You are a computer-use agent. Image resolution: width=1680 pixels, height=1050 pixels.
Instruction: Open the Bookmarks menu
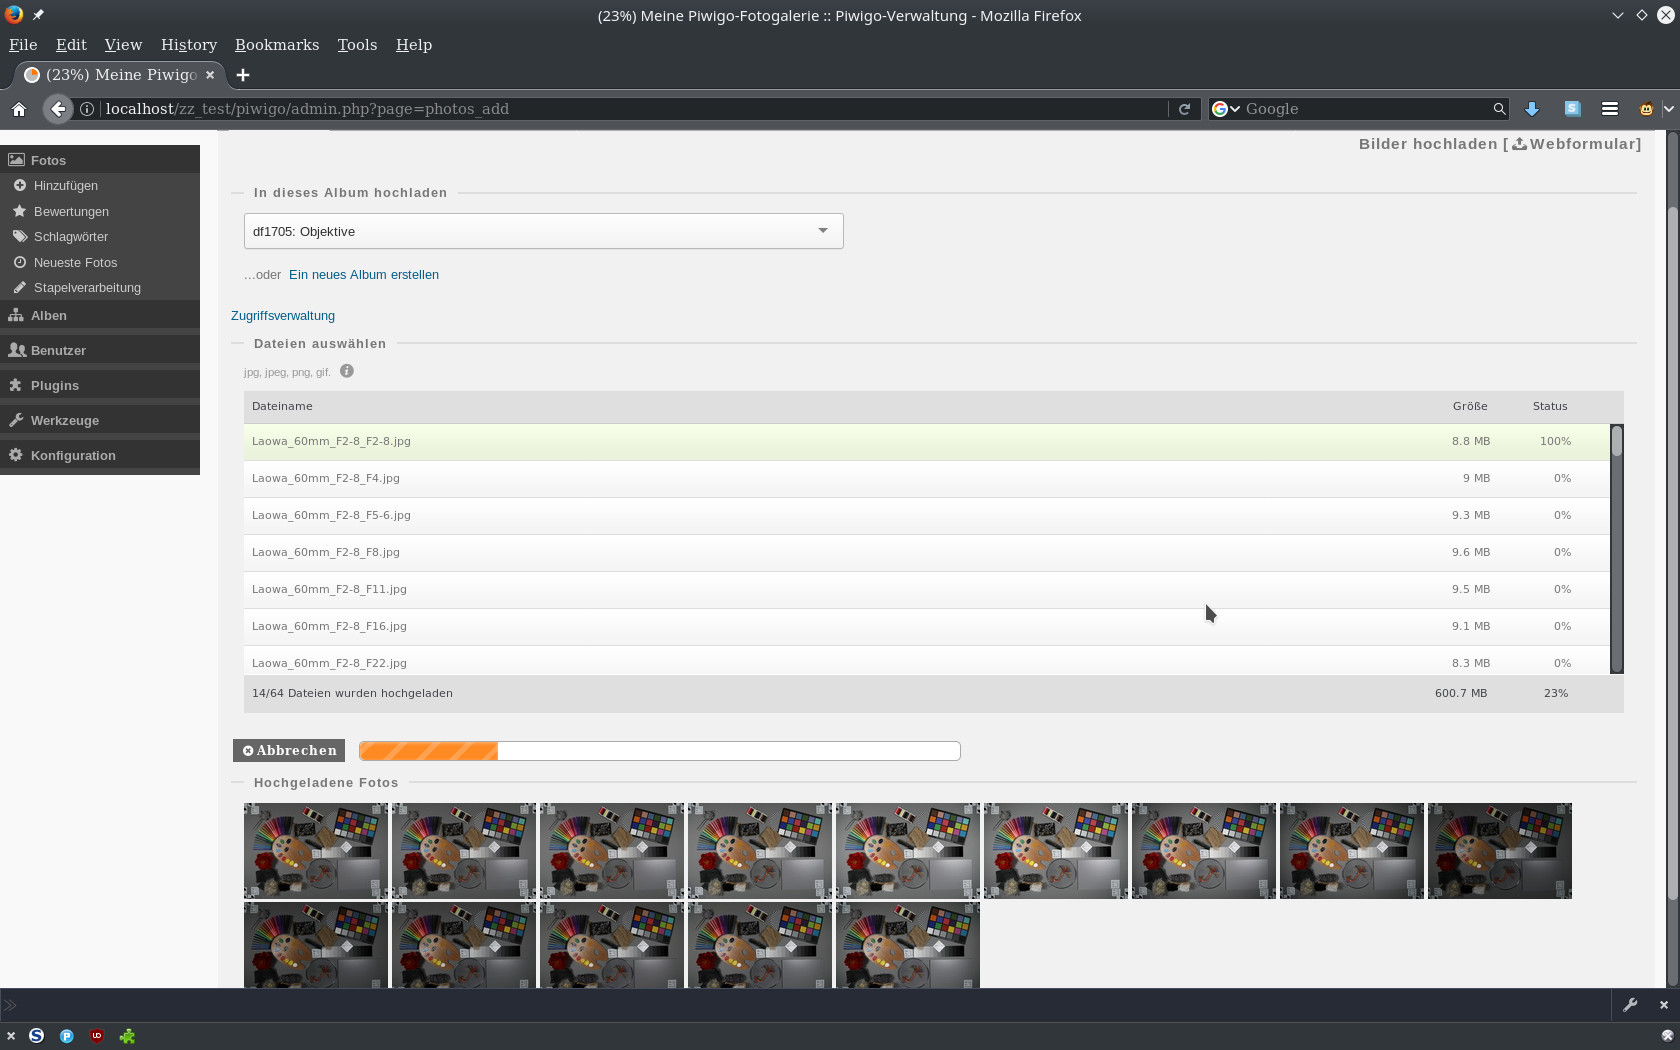[x=277, y=45]
